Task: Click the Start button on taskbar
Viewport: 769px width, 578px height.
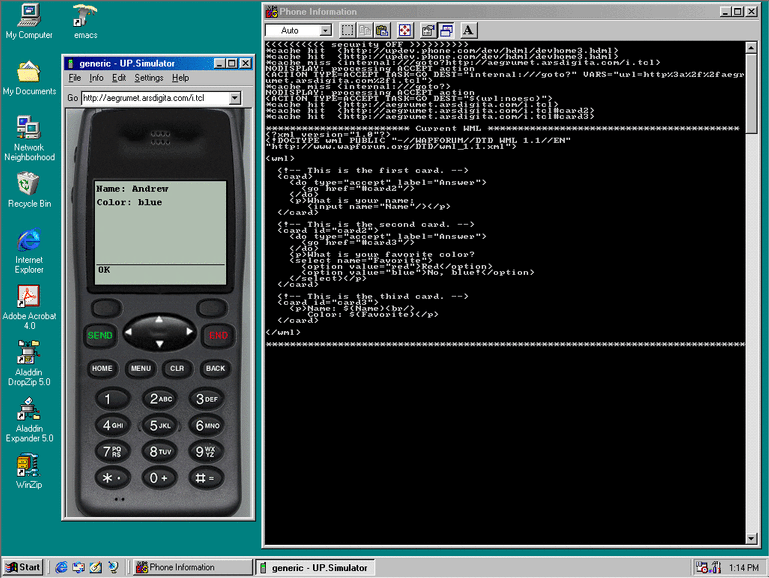Action: [x=23, y=567]
